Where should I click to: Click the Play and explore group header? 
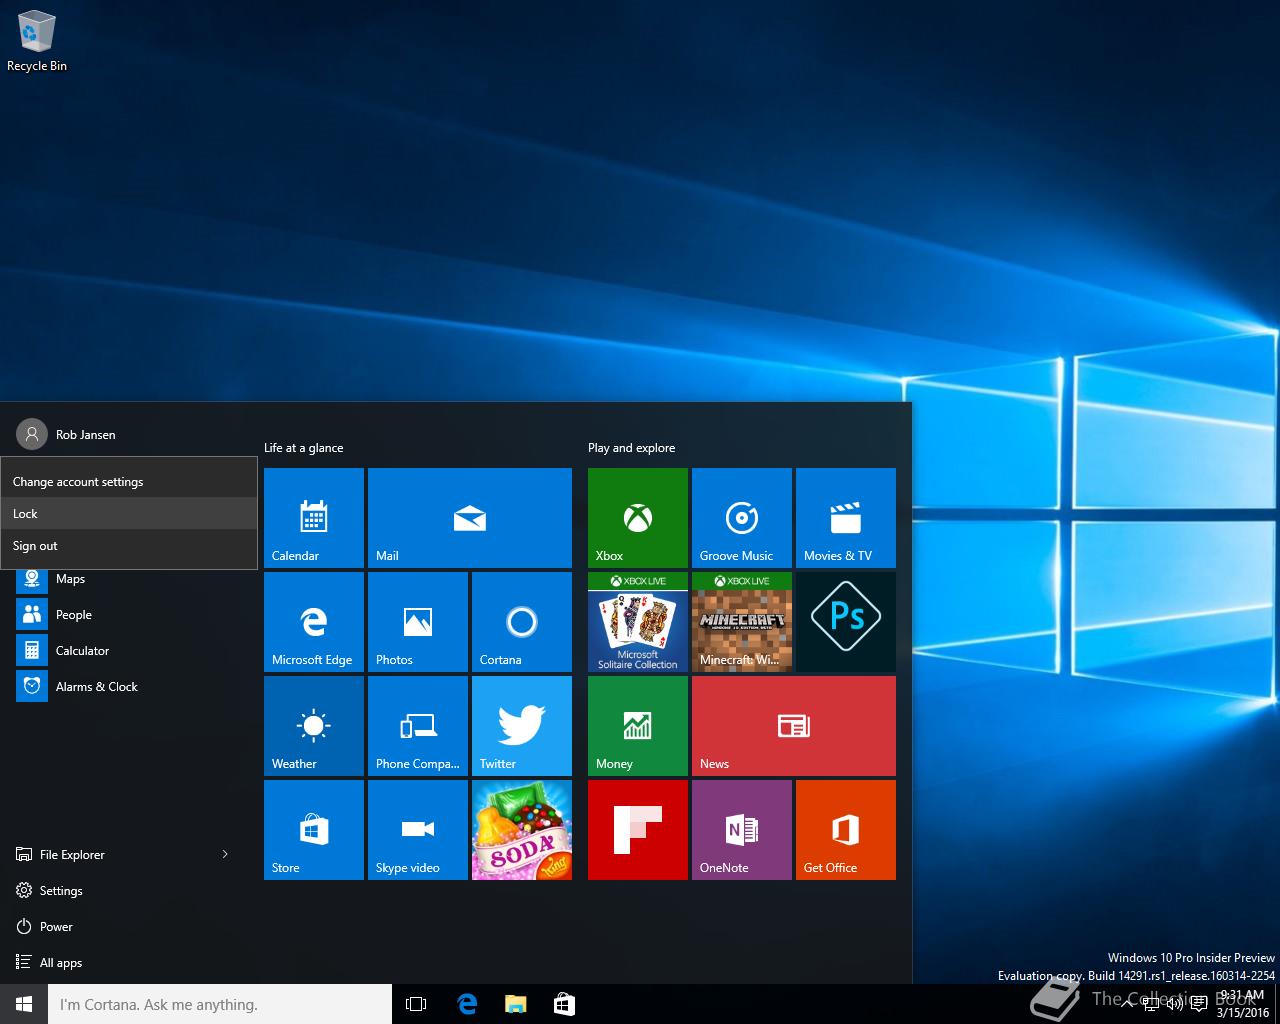(x=631, y=448)
